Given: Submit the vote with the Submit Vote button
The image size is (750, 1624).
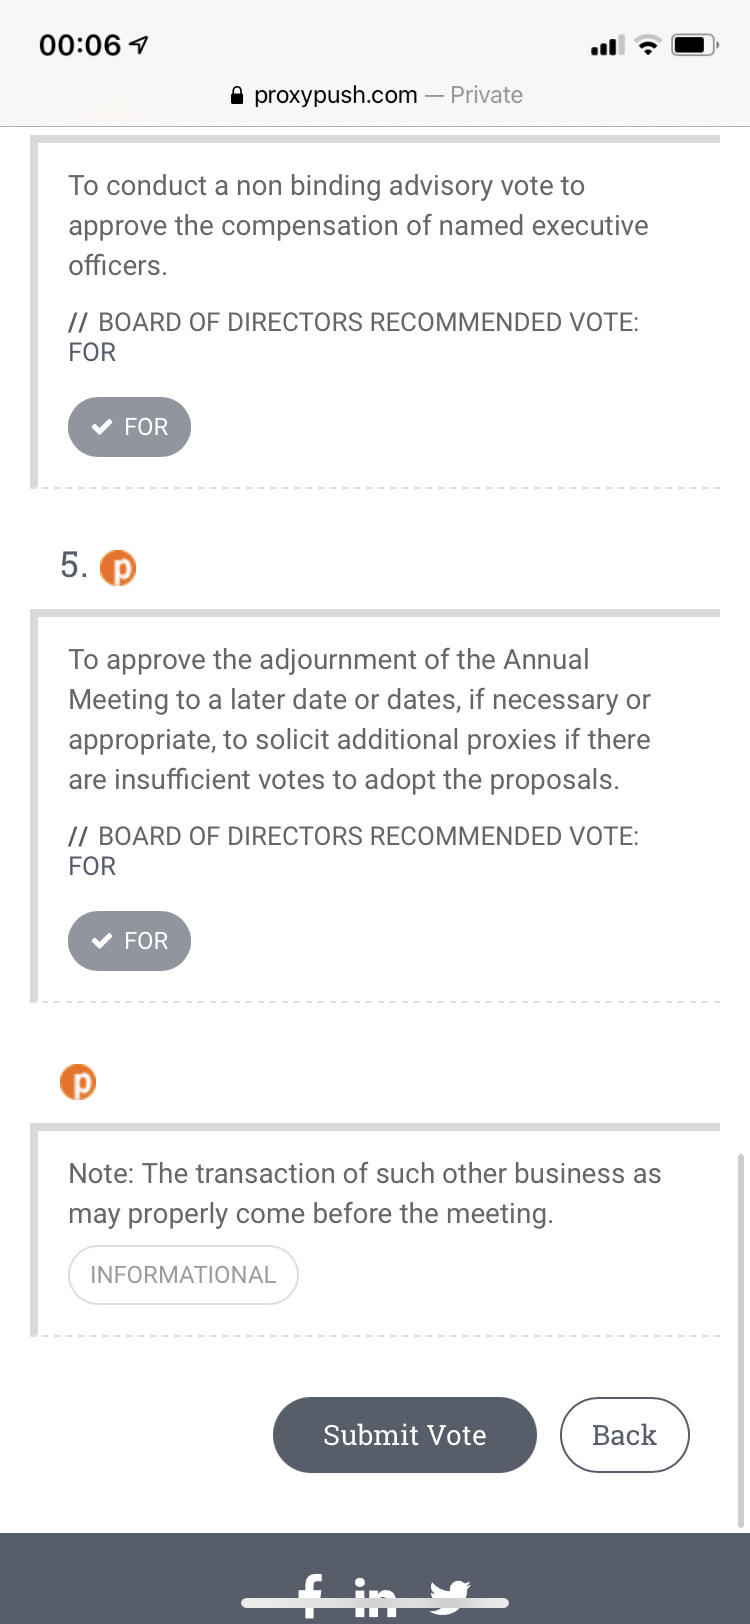Looking at the screenshot, I should point(405,1435).
